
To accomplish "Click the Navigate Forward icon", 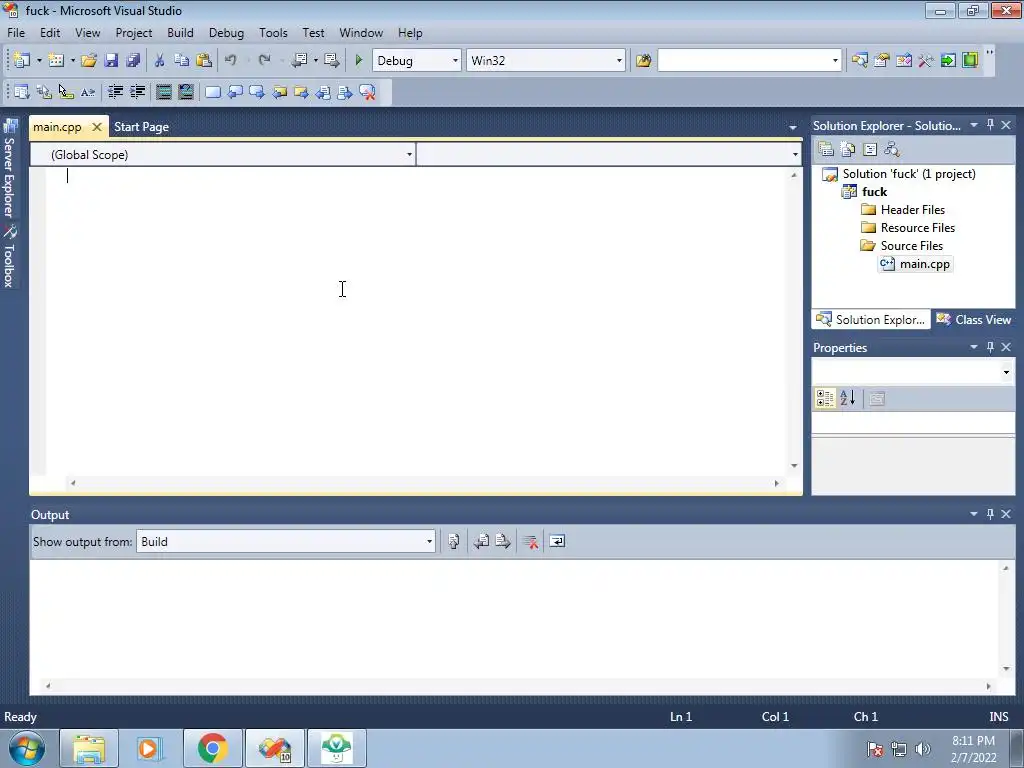I will pos(332,60).
